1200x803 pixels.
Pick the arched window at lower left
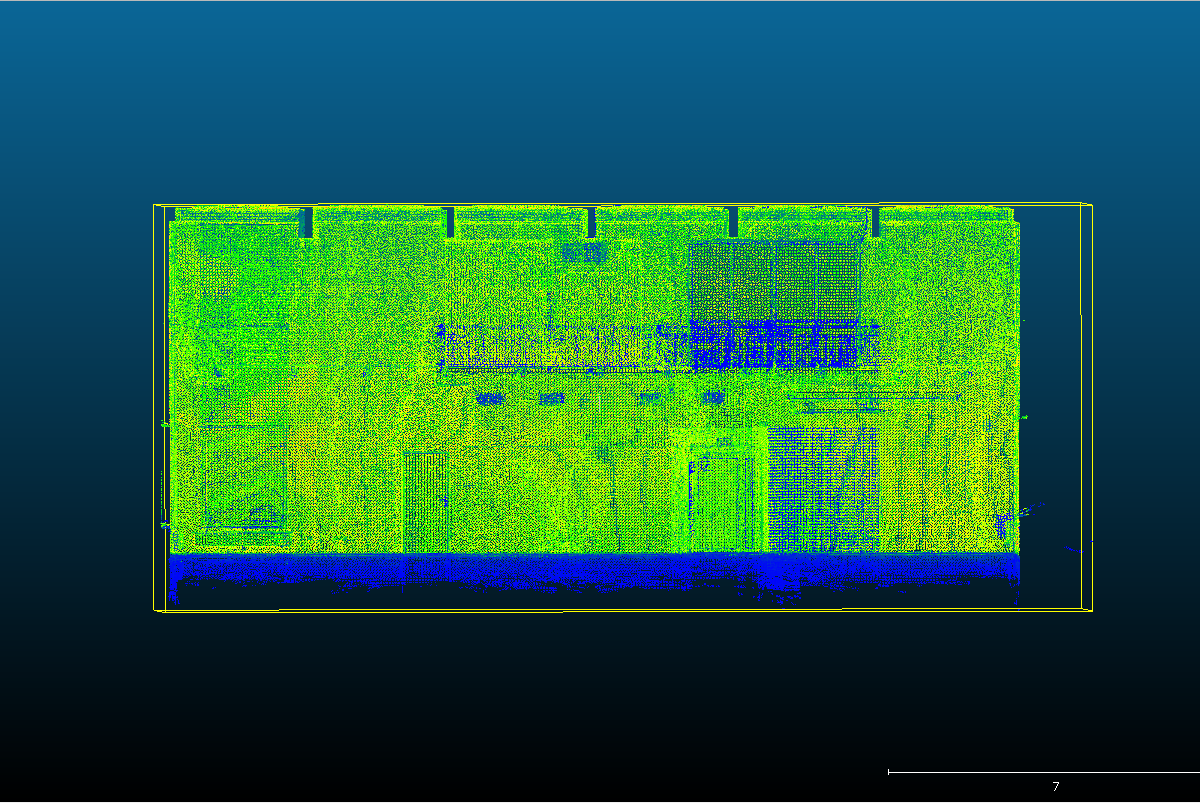[246, 488]
